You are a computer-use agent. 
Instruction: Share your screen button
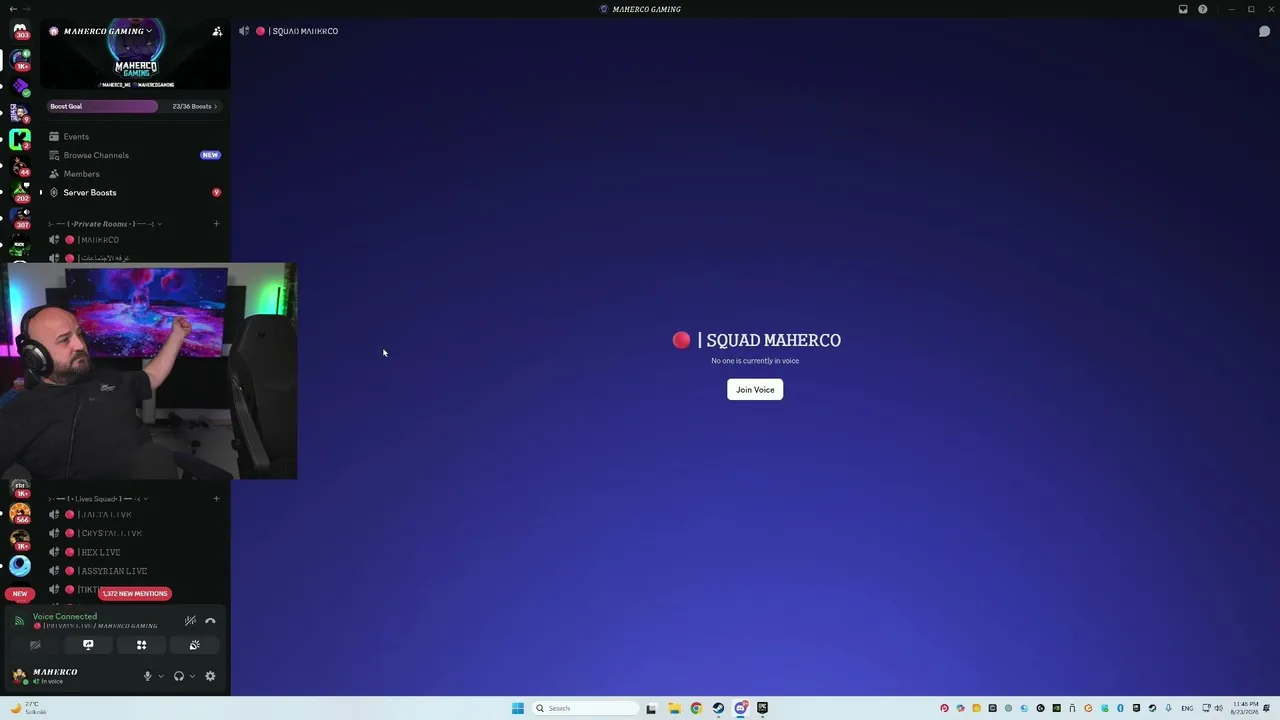[88, 645]
